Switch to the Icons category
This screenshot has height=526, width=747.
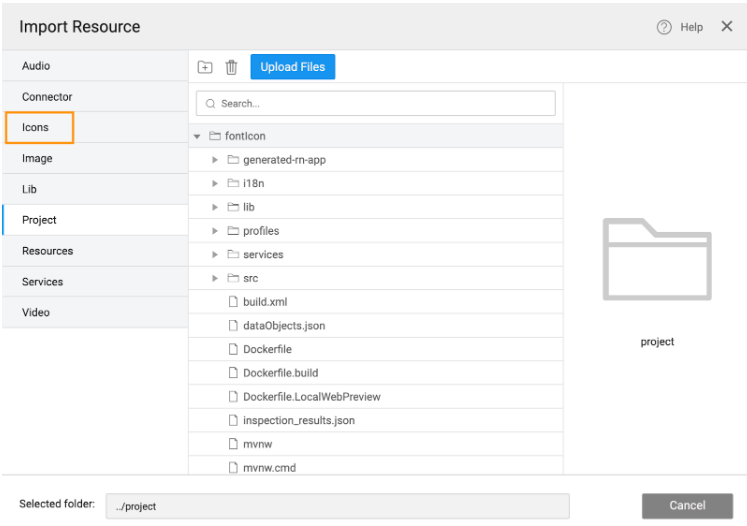[x=36, y=128]
